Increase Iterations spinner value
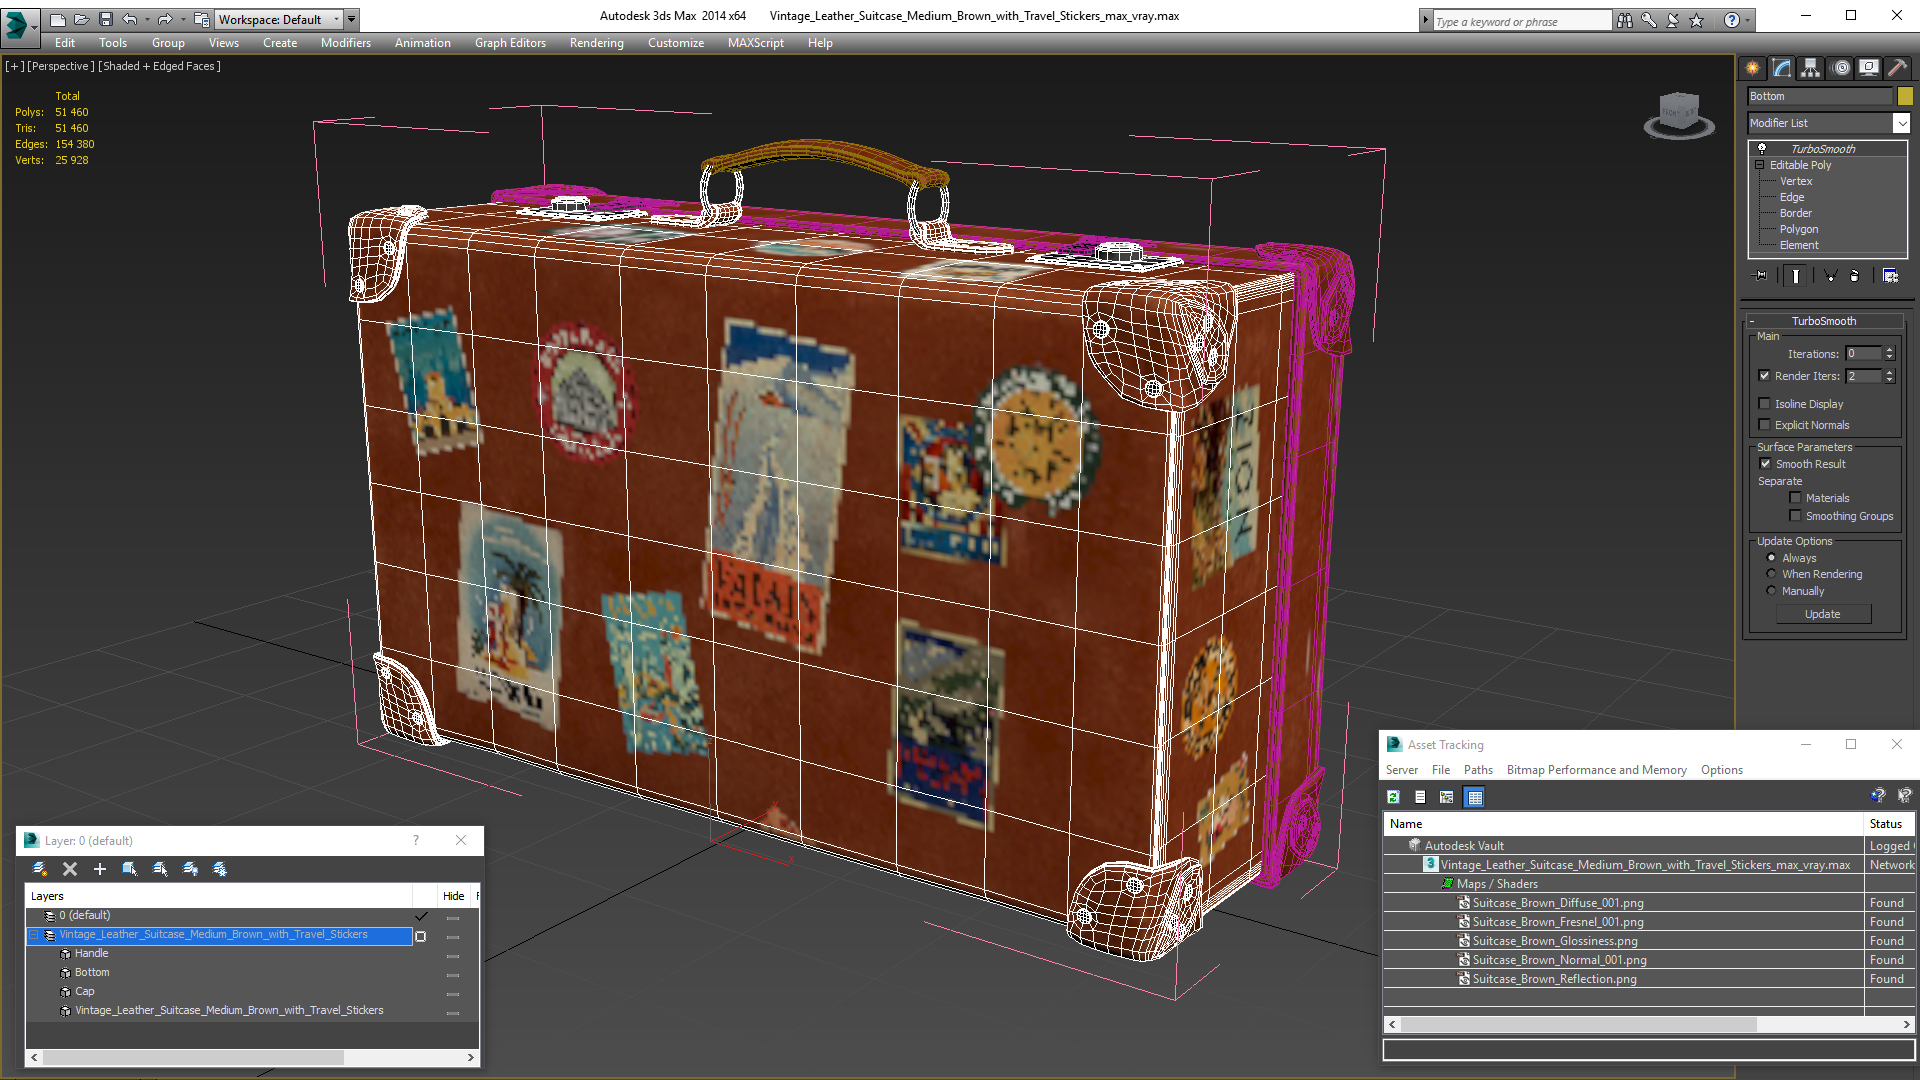 (x=1889, y=350)
